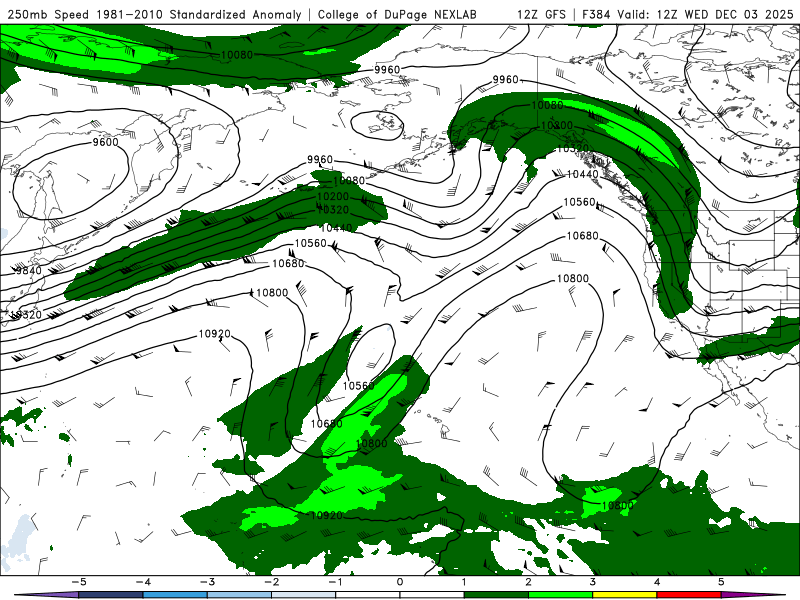Click the positive 4 tick label on the color bar

(657, 582)
